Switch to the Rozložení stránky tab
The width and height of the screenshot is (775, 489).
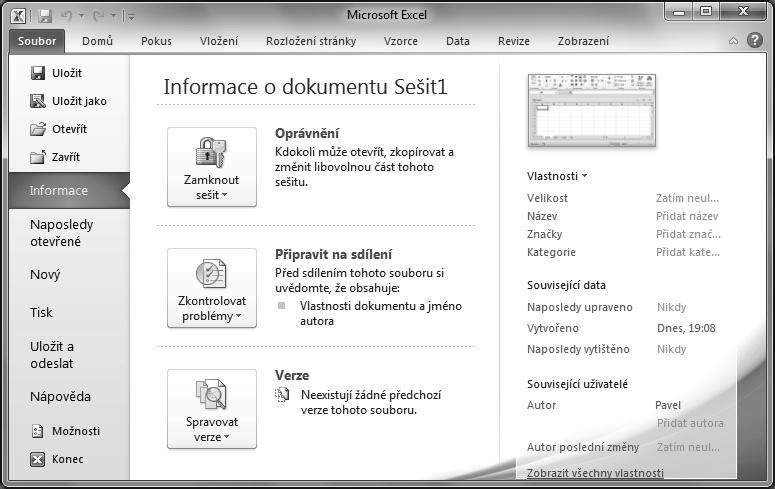click(x=311, y=41)
